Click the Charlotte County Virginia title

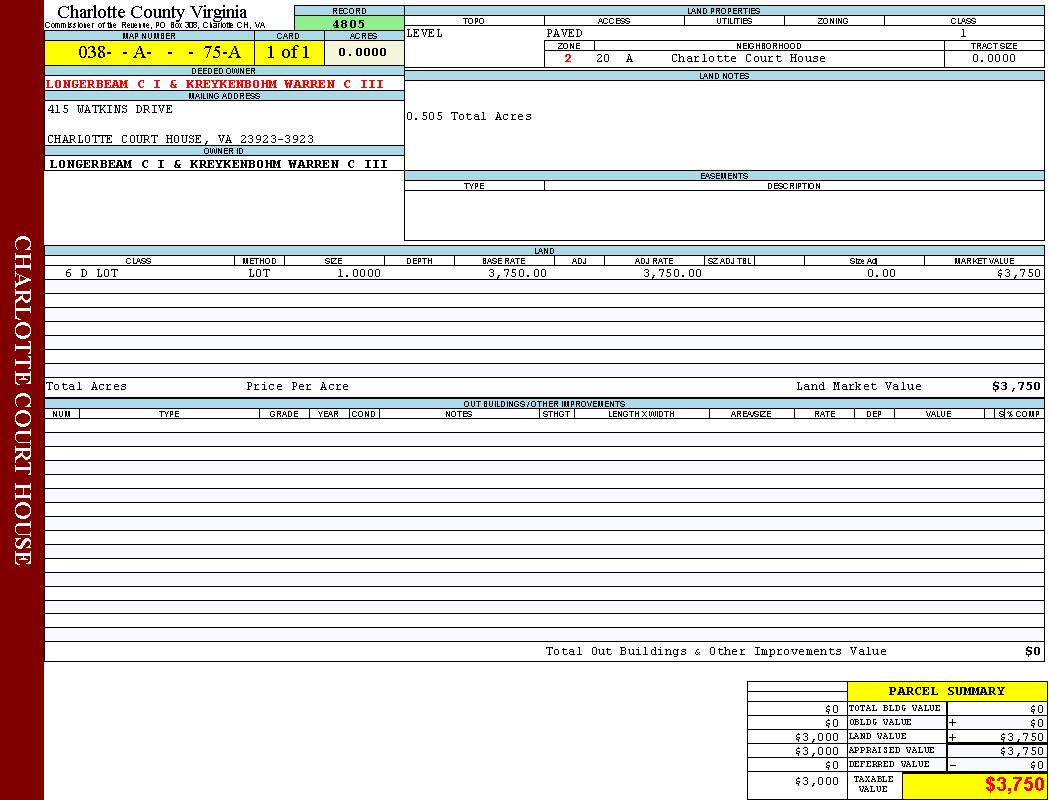pyautogui.click(x=152, y=12)
